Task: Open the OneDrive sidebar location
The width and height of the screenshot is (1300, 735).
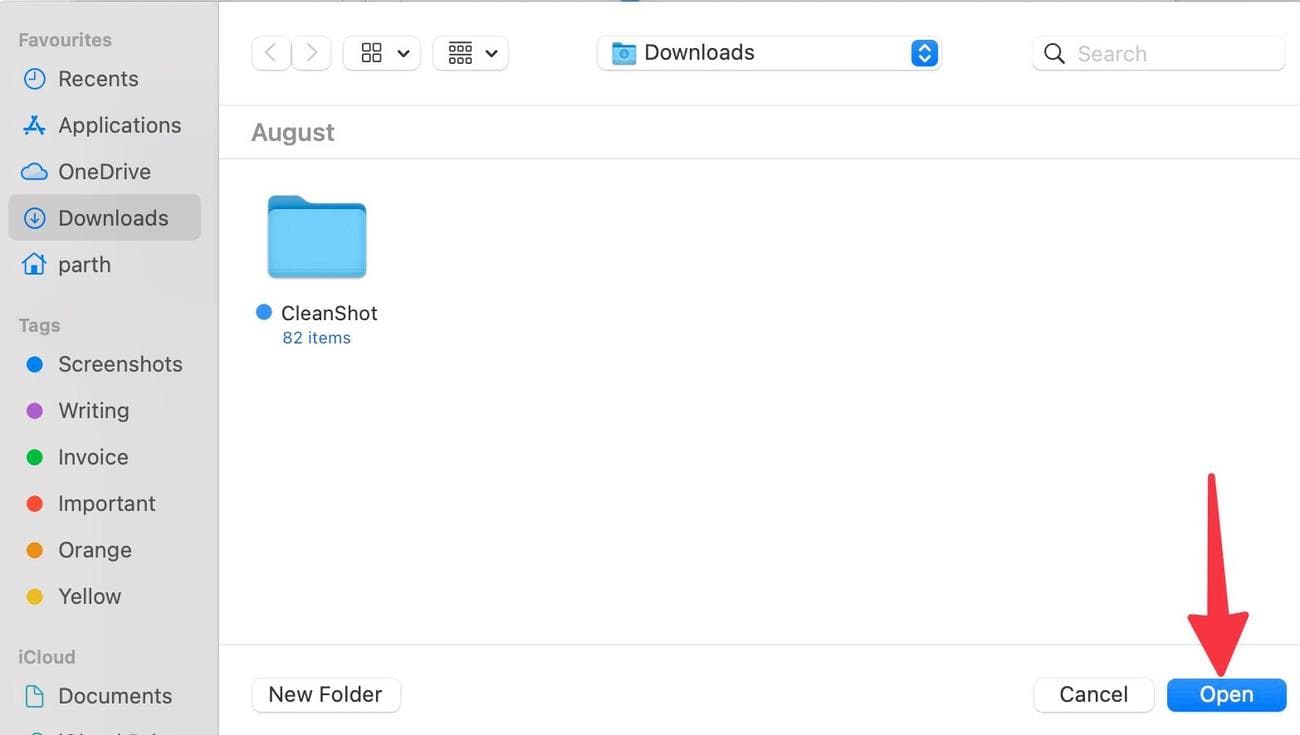Action: 105,171
